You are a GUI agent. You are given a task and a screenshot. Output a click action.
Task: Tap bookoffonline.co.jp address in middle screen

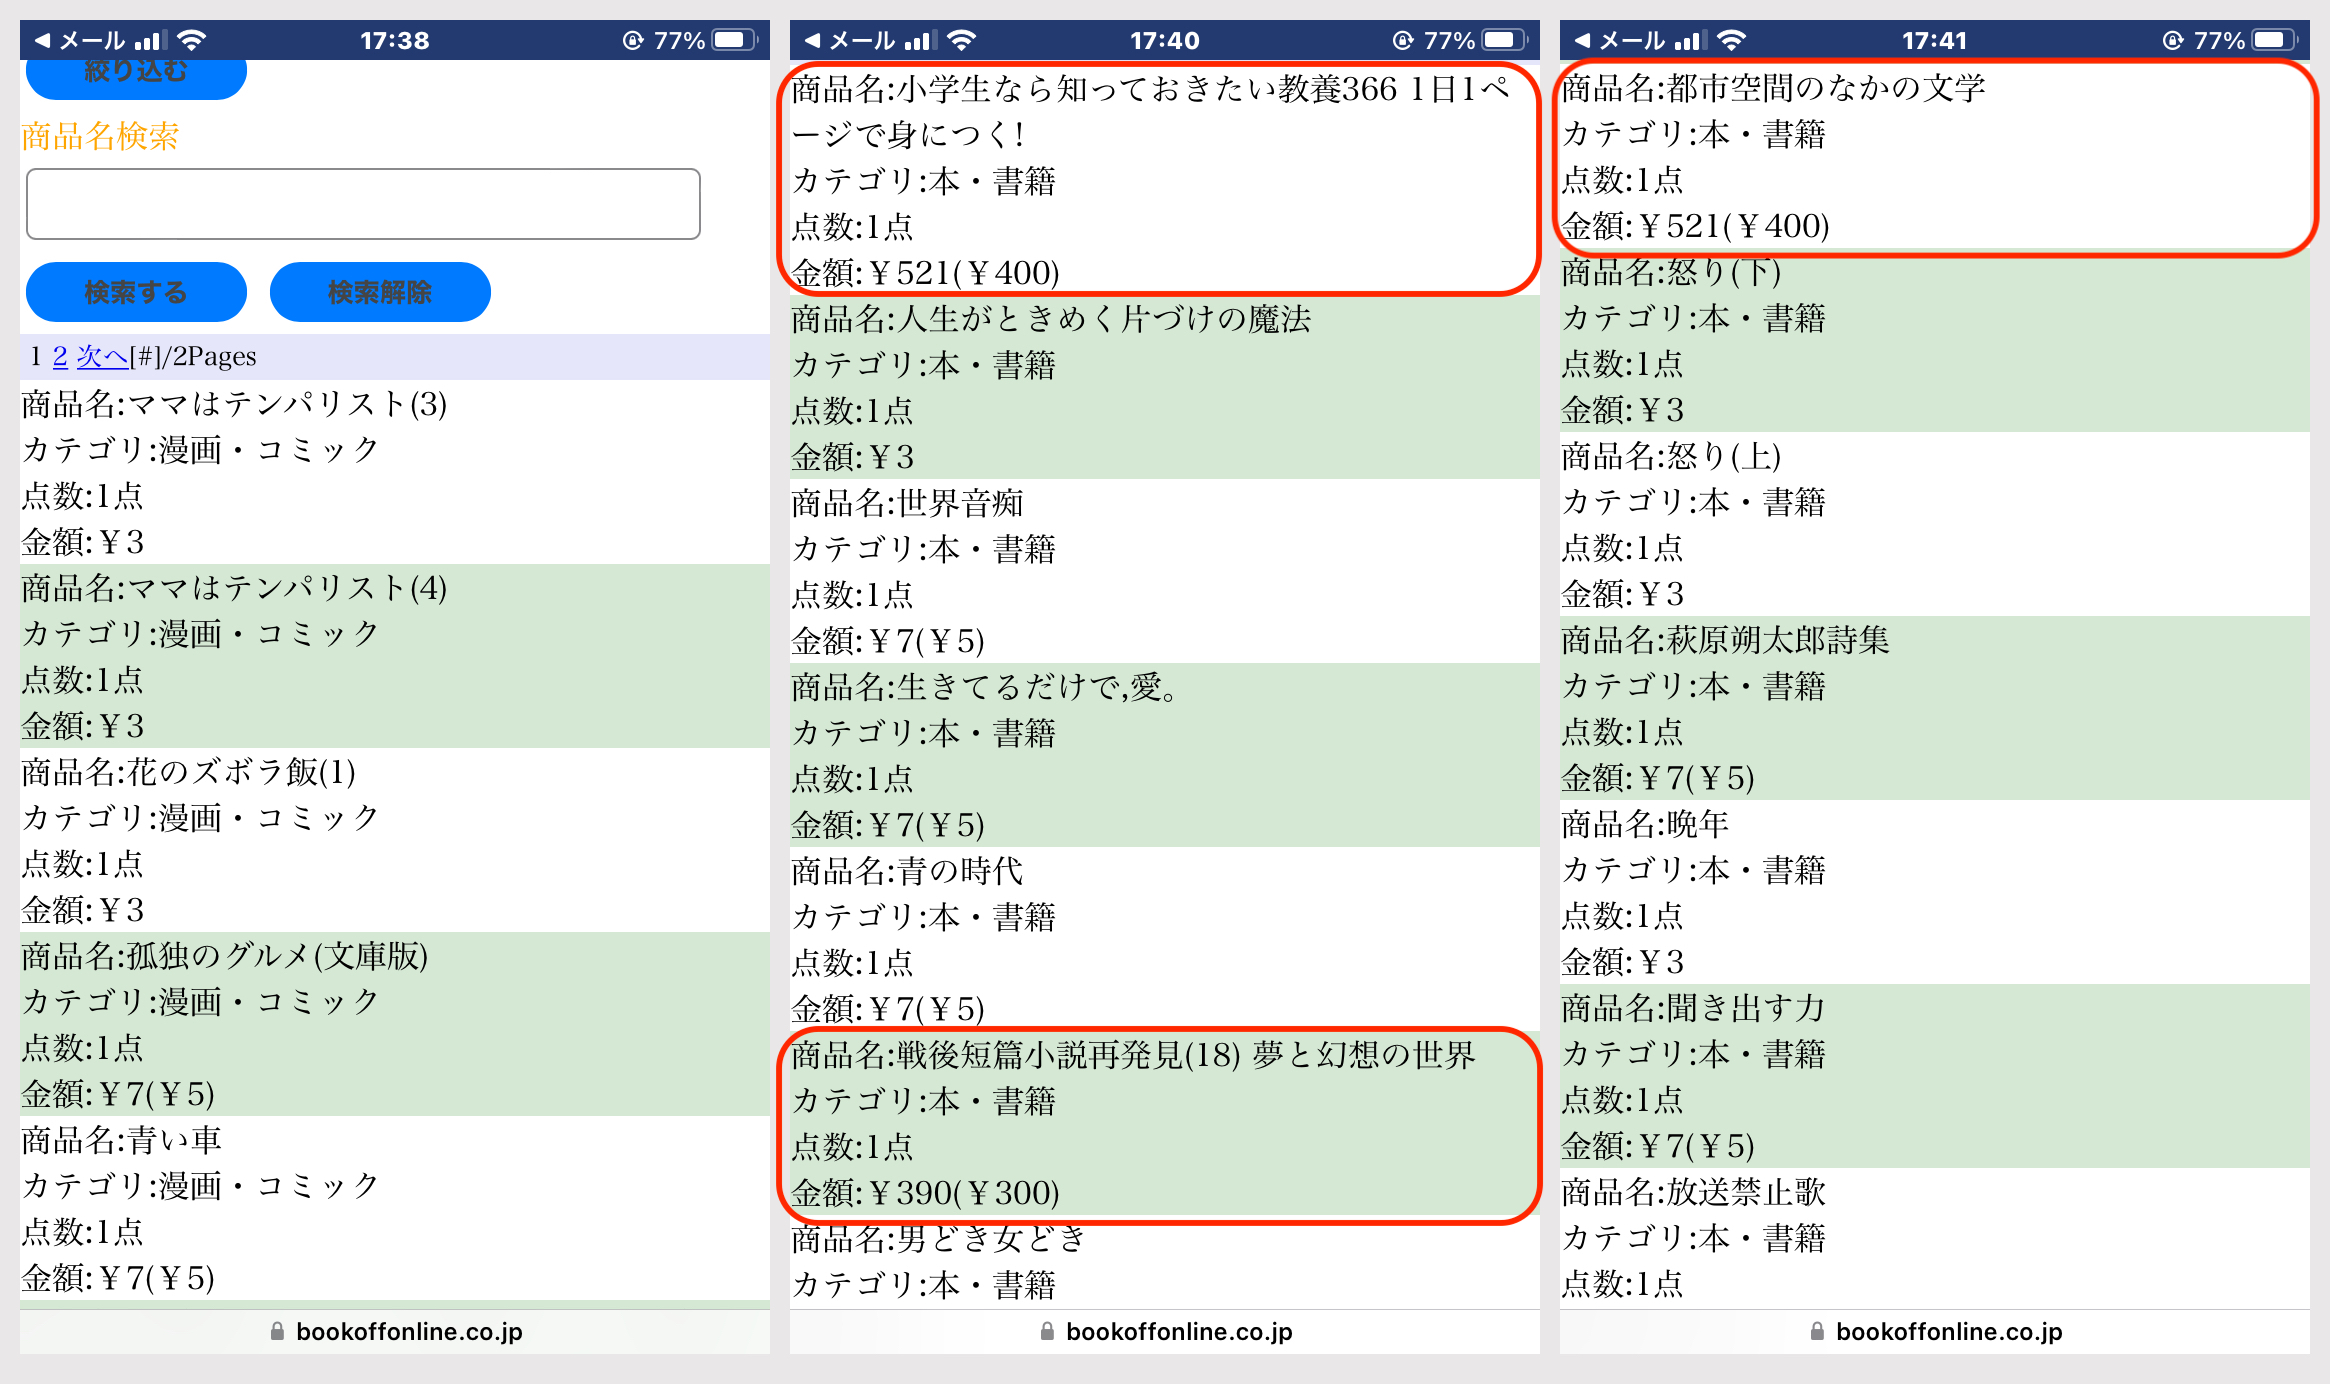[1179, 1332]
